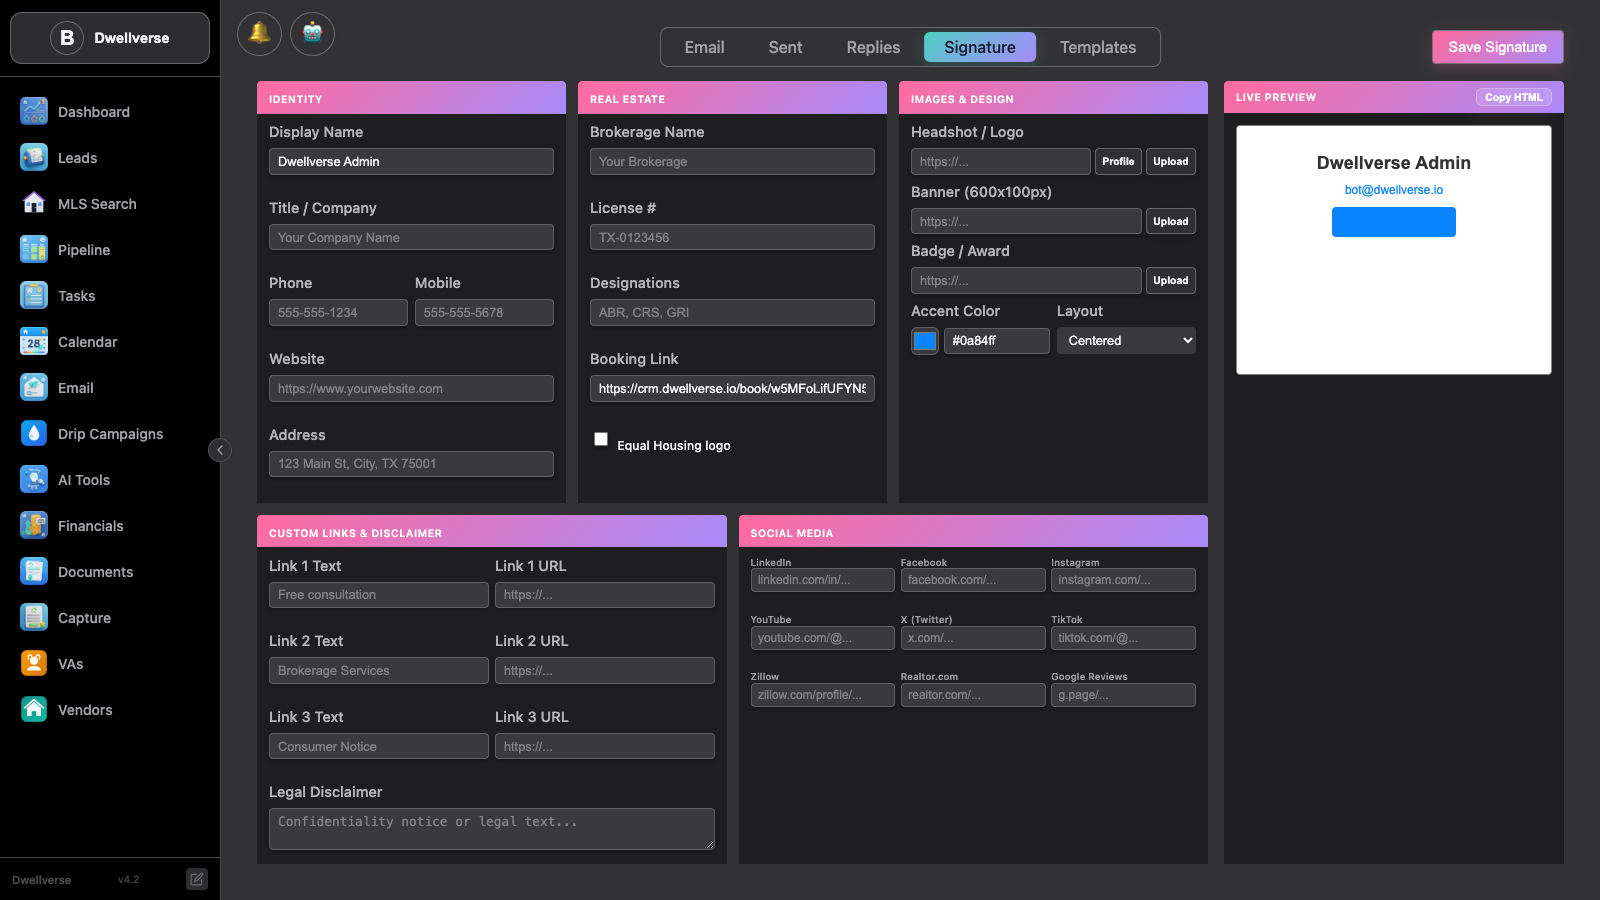Click the edit icon at sidebar bottom
Image resolution: width=1600 pixels, height=900 pixels.
(197, 879)
